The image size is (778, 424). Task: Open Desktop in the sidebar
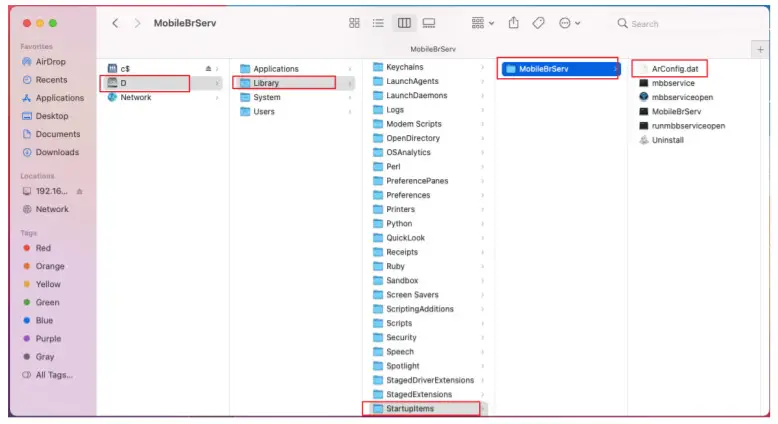coord(52,116)
